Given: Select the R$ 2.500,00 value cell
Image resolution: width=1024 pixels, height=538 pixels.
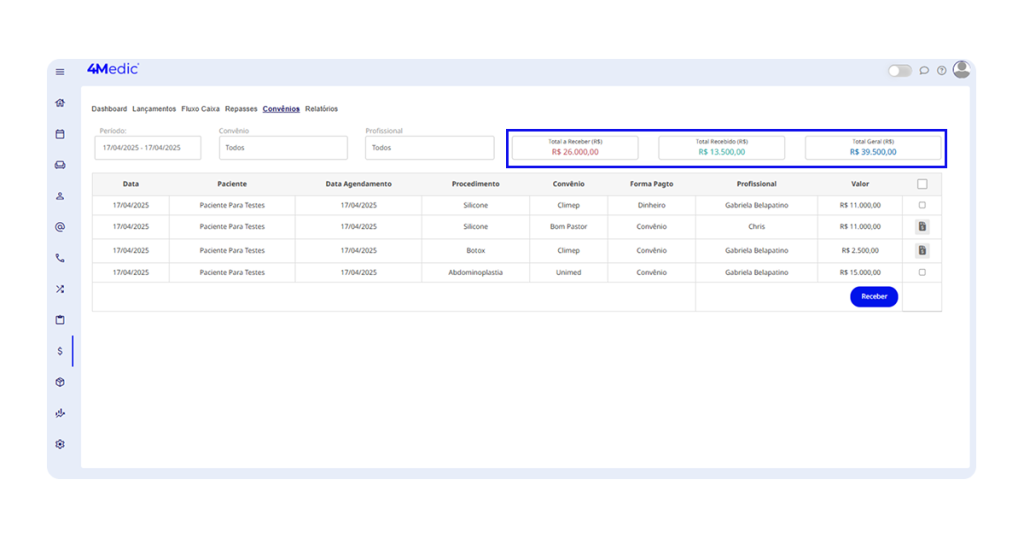Looking at the screenshot, I should (x=860, y=250).
